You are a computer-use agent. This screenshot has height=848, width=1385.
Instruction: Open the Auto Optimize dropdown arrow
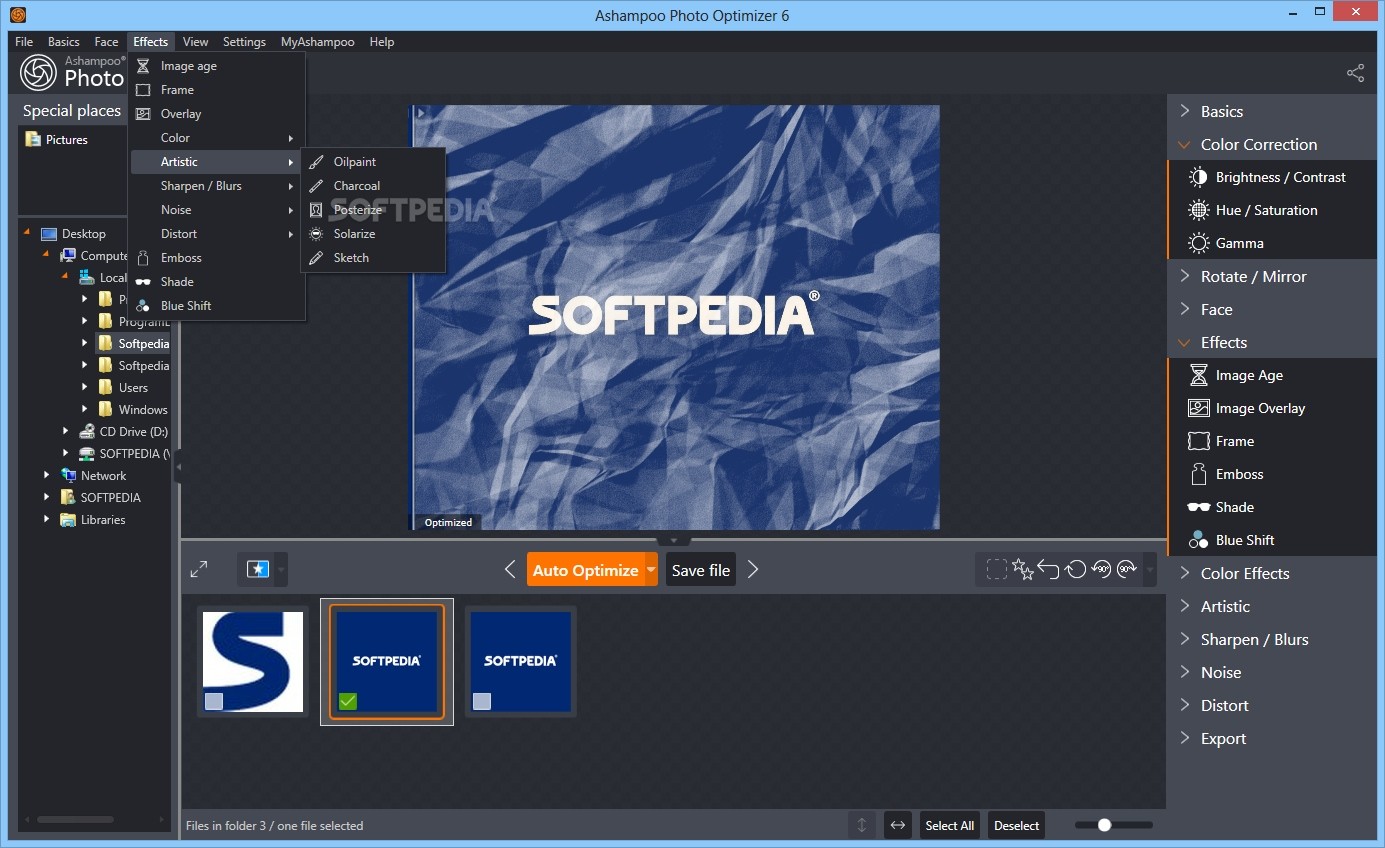[651, 569]
